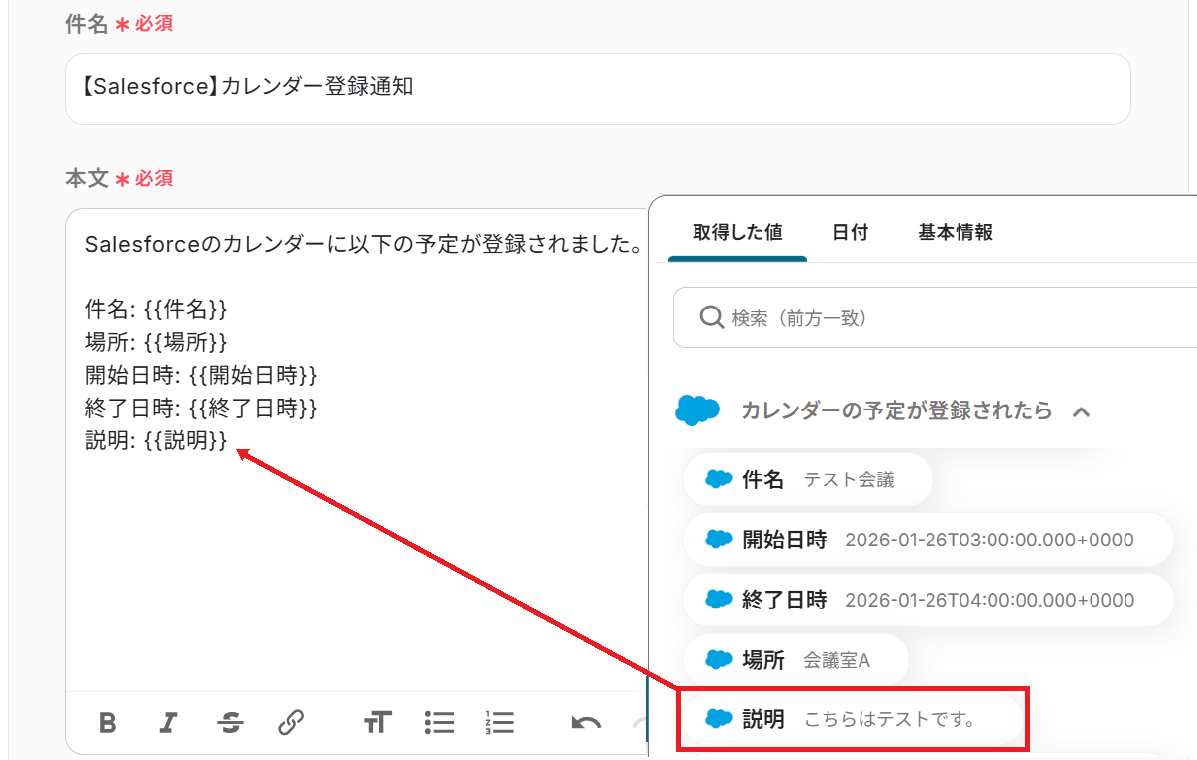The image size is (1197, 760).
Task: Click the {{場所}} placeholder line
Action: [x=156, y=342]
